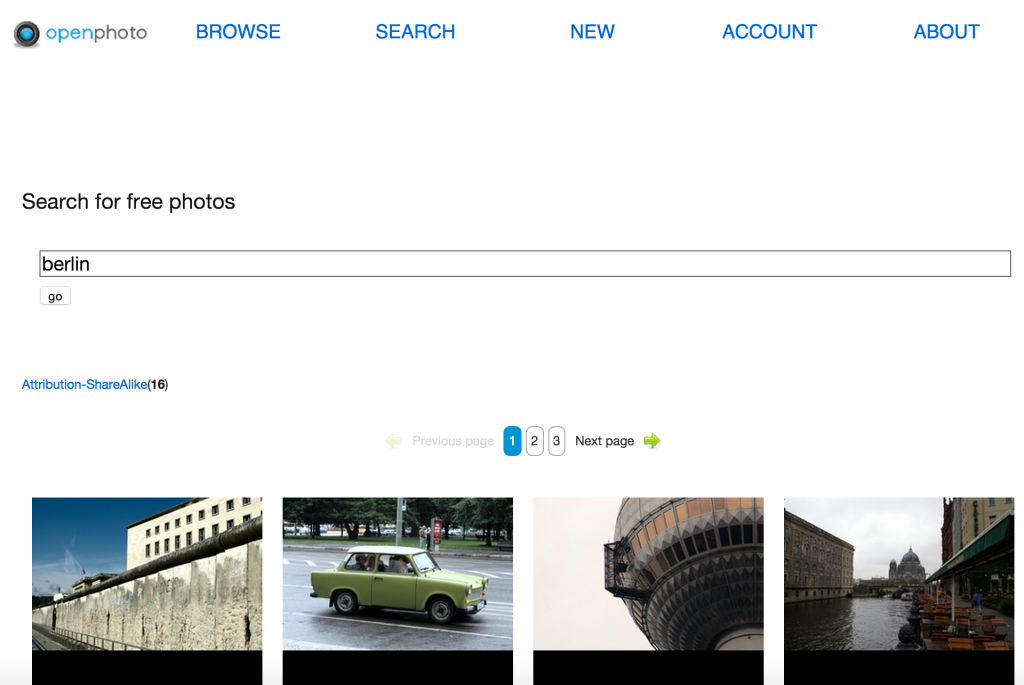The width and height of the screenshot is (1024, 685).
Task: Focus the search field containing berlin
Action: (525, 263)
